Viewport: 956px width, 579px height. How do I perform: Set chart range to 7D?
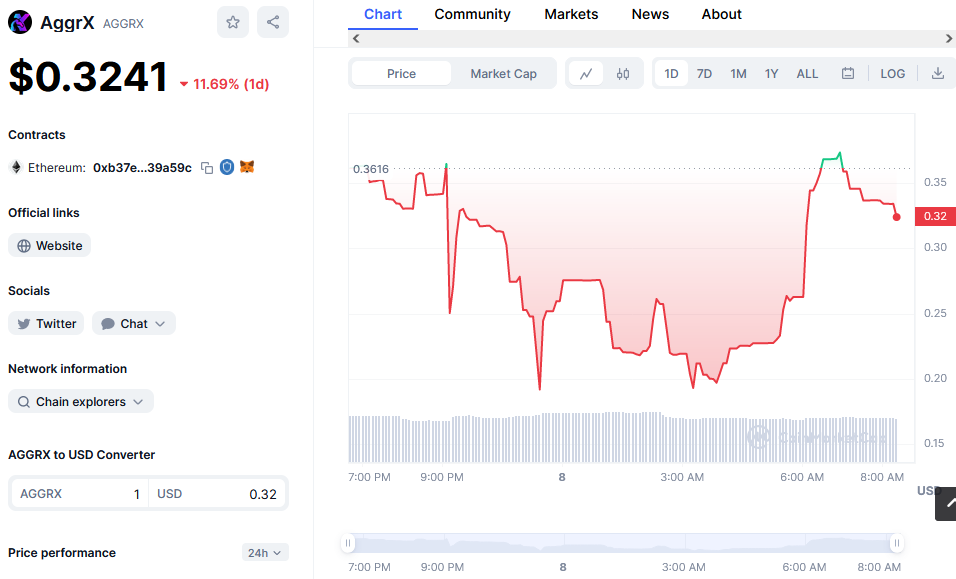click(704, 74)
